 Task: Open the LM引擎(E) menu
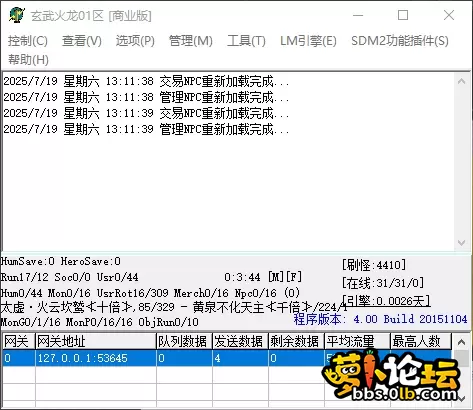(308, 41)
